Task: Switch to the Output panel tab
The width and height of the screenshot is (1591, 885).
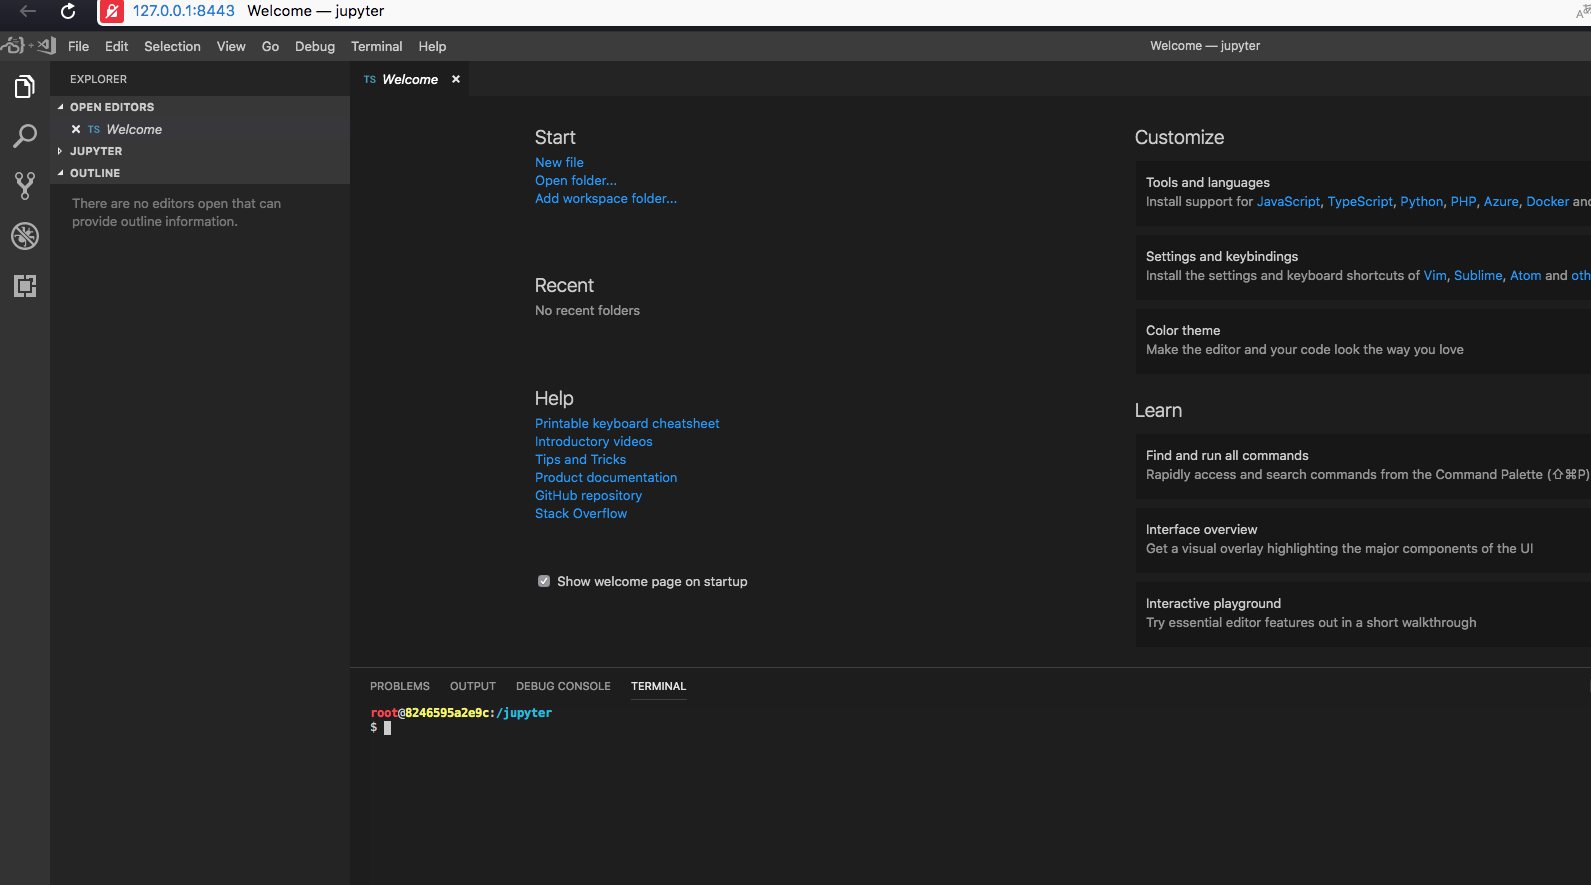Action: coord(473,686)
